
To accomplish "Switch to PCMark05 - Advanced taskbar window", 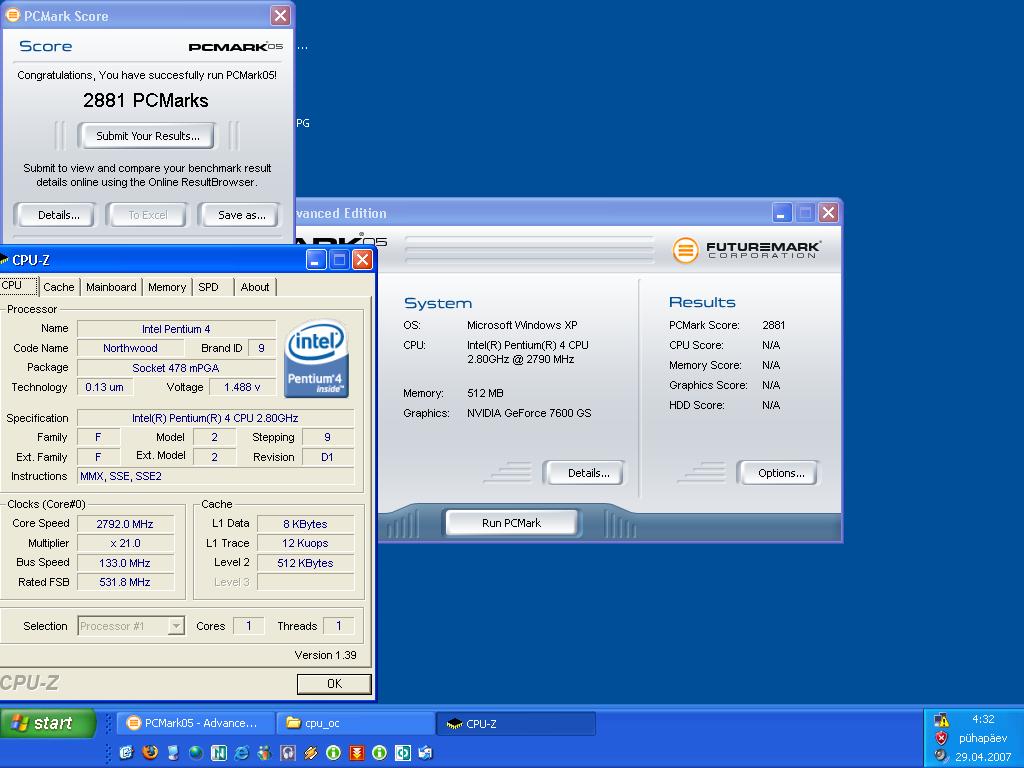I will point(195,723).
